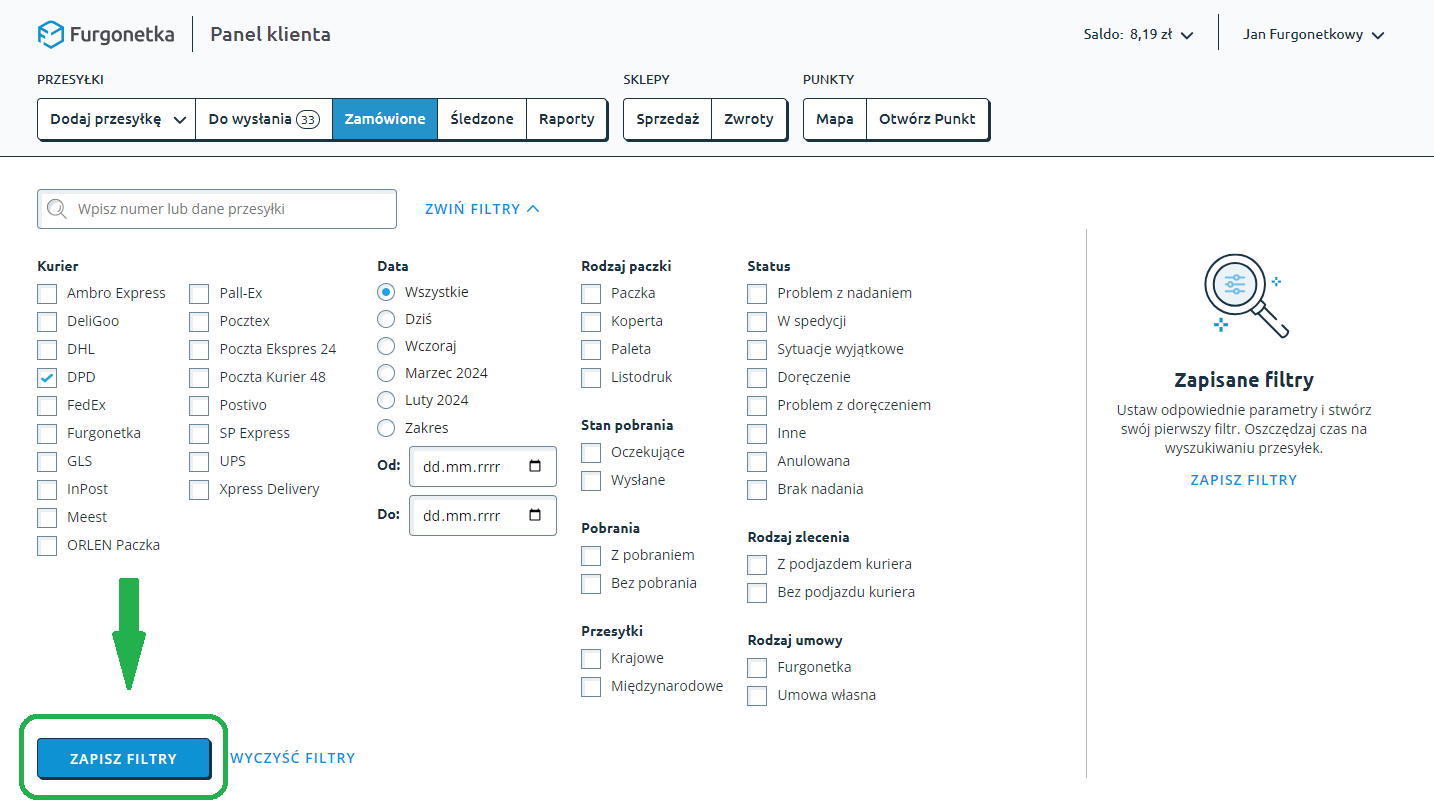Select the Wczoraj date radio button
This screenshot has height=801, width=1434.
(x=386, y=346)
